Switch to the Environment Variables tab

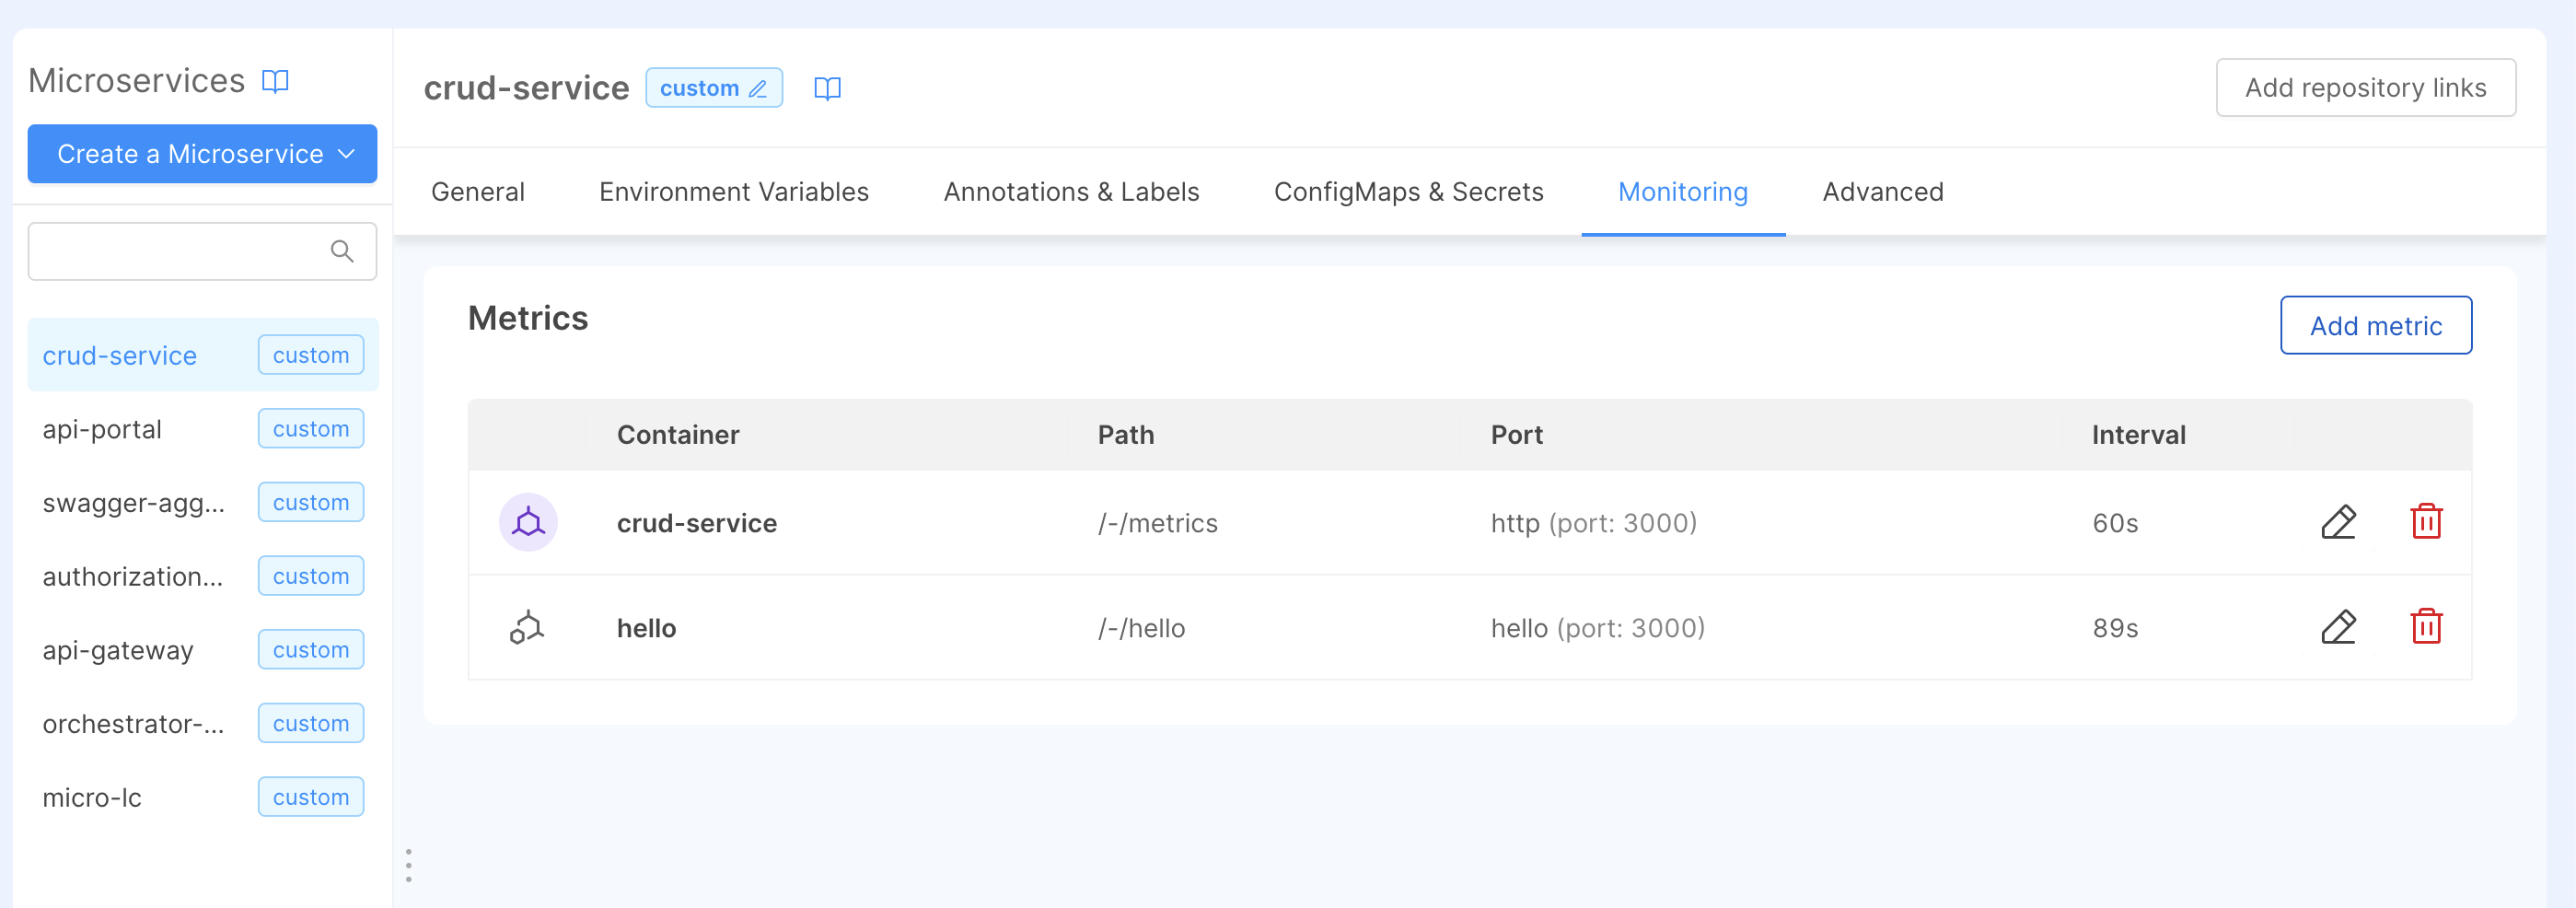(x=733, y=192)
